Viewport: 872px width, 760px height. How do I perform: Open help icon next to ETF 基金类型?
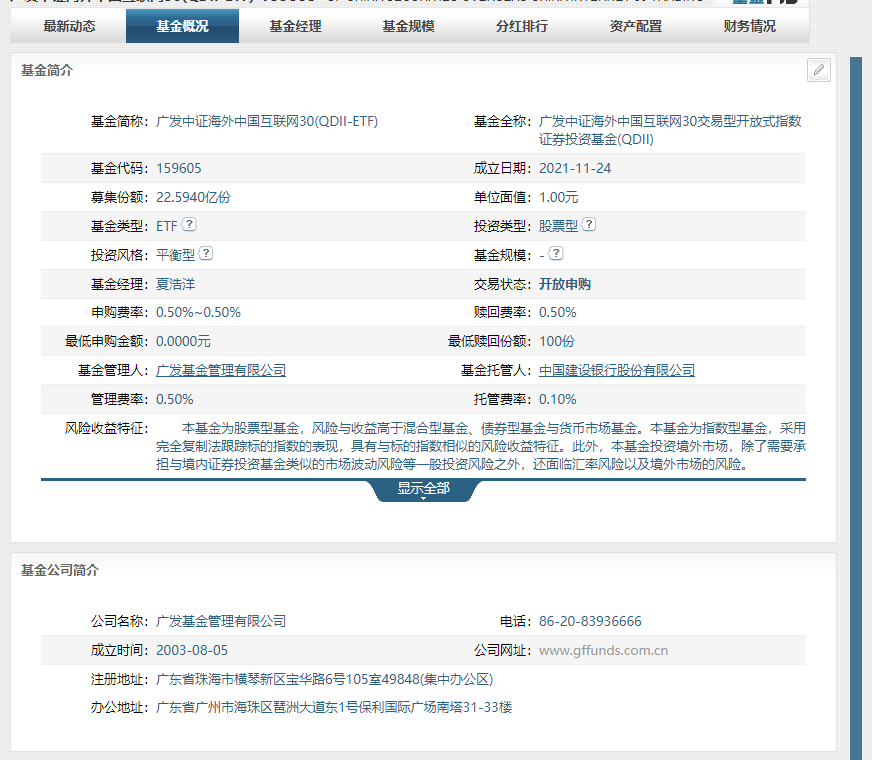click(189, 225)
